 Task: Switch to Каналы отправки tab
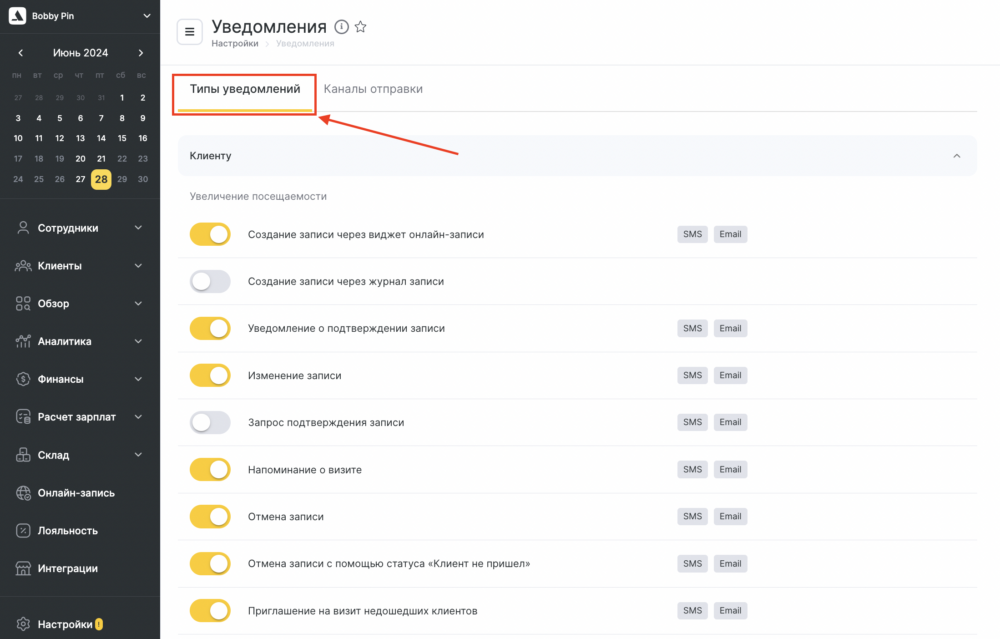coord(373,89)
